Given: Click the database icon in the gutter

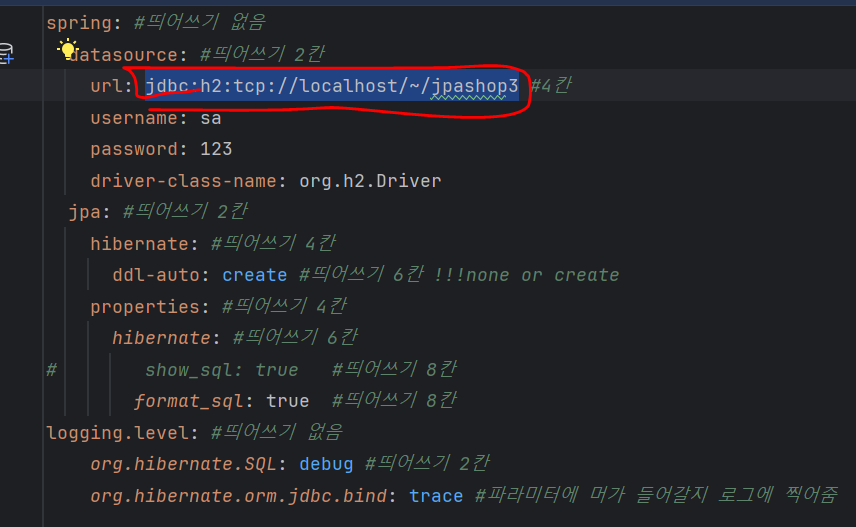Looking at the screenshot, I should pyautogui.click(x=6, y=54).
